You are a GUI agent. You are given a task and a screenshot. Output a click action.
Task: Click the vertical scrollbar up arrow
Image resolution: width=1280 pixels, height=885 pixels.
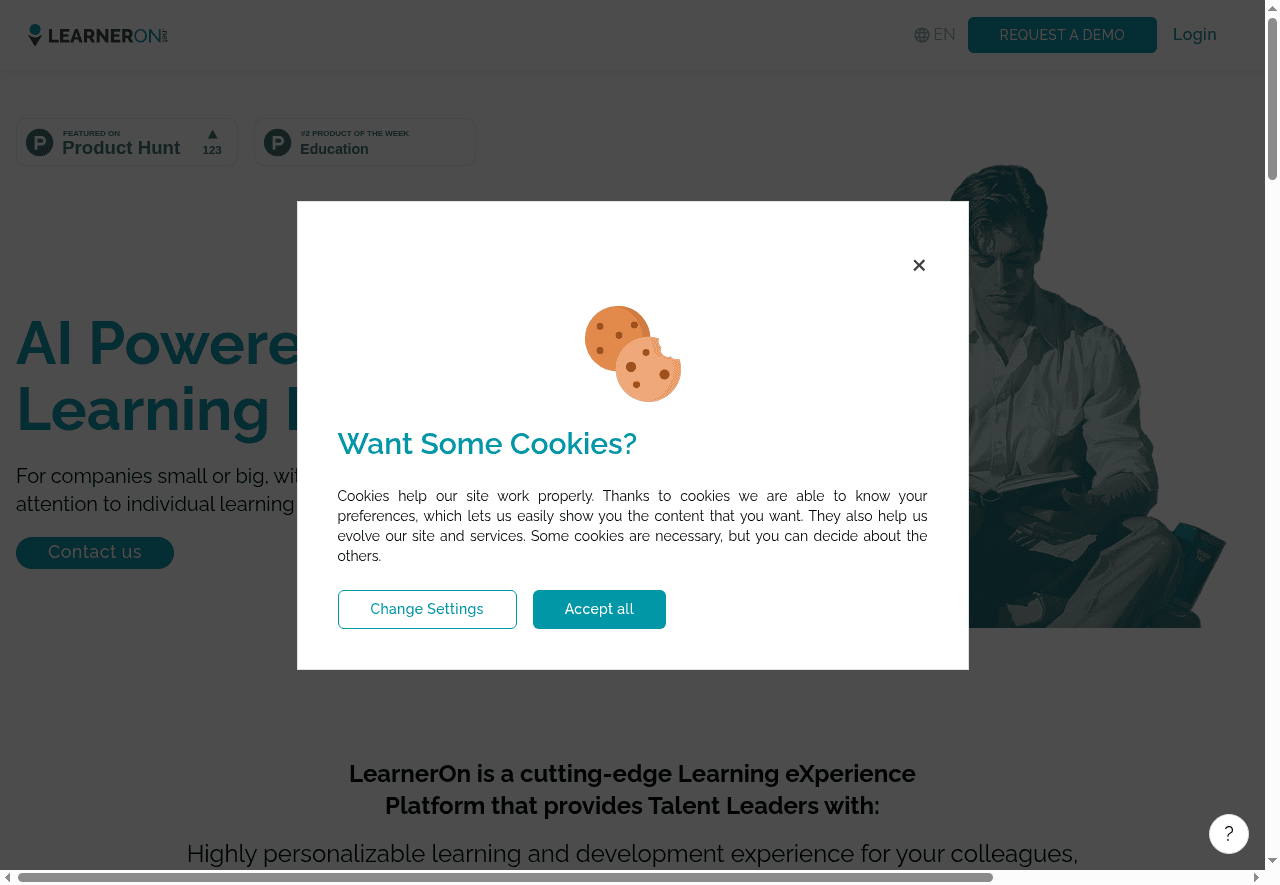click(x=1272, y=8)
